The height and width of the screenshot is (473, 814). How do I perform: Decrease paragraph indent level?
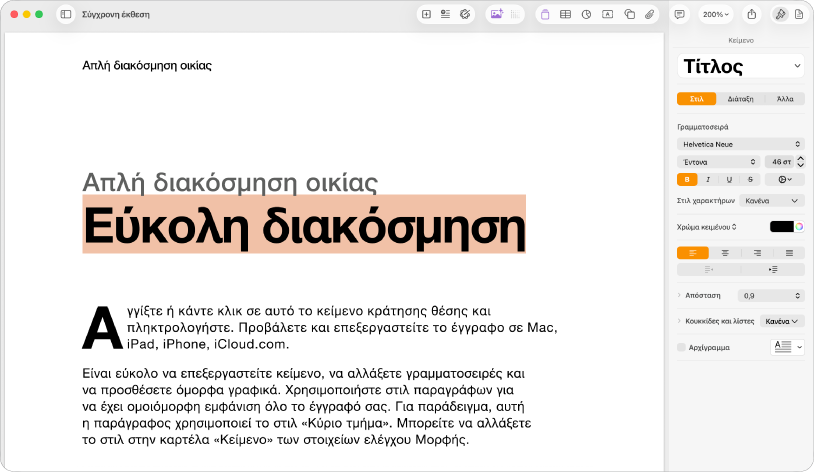point(709,269)
